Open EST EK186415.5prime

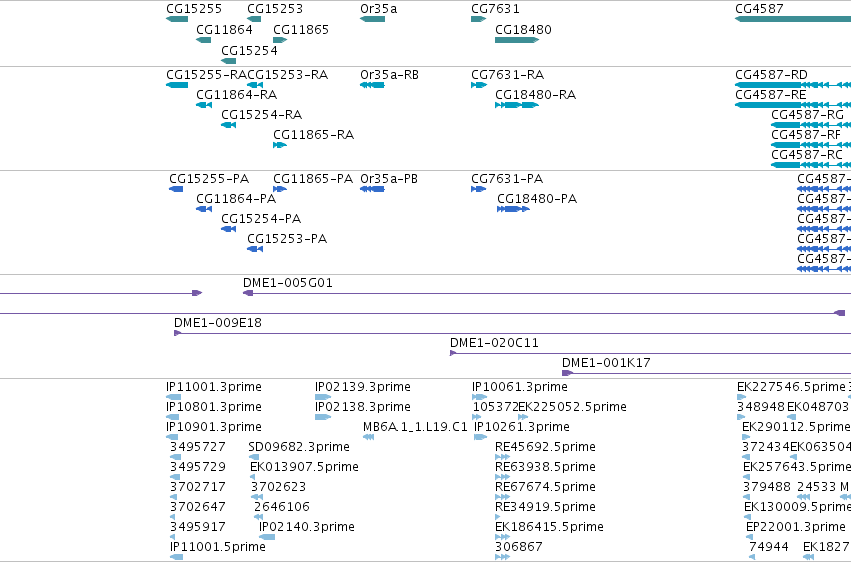(549, 527)
